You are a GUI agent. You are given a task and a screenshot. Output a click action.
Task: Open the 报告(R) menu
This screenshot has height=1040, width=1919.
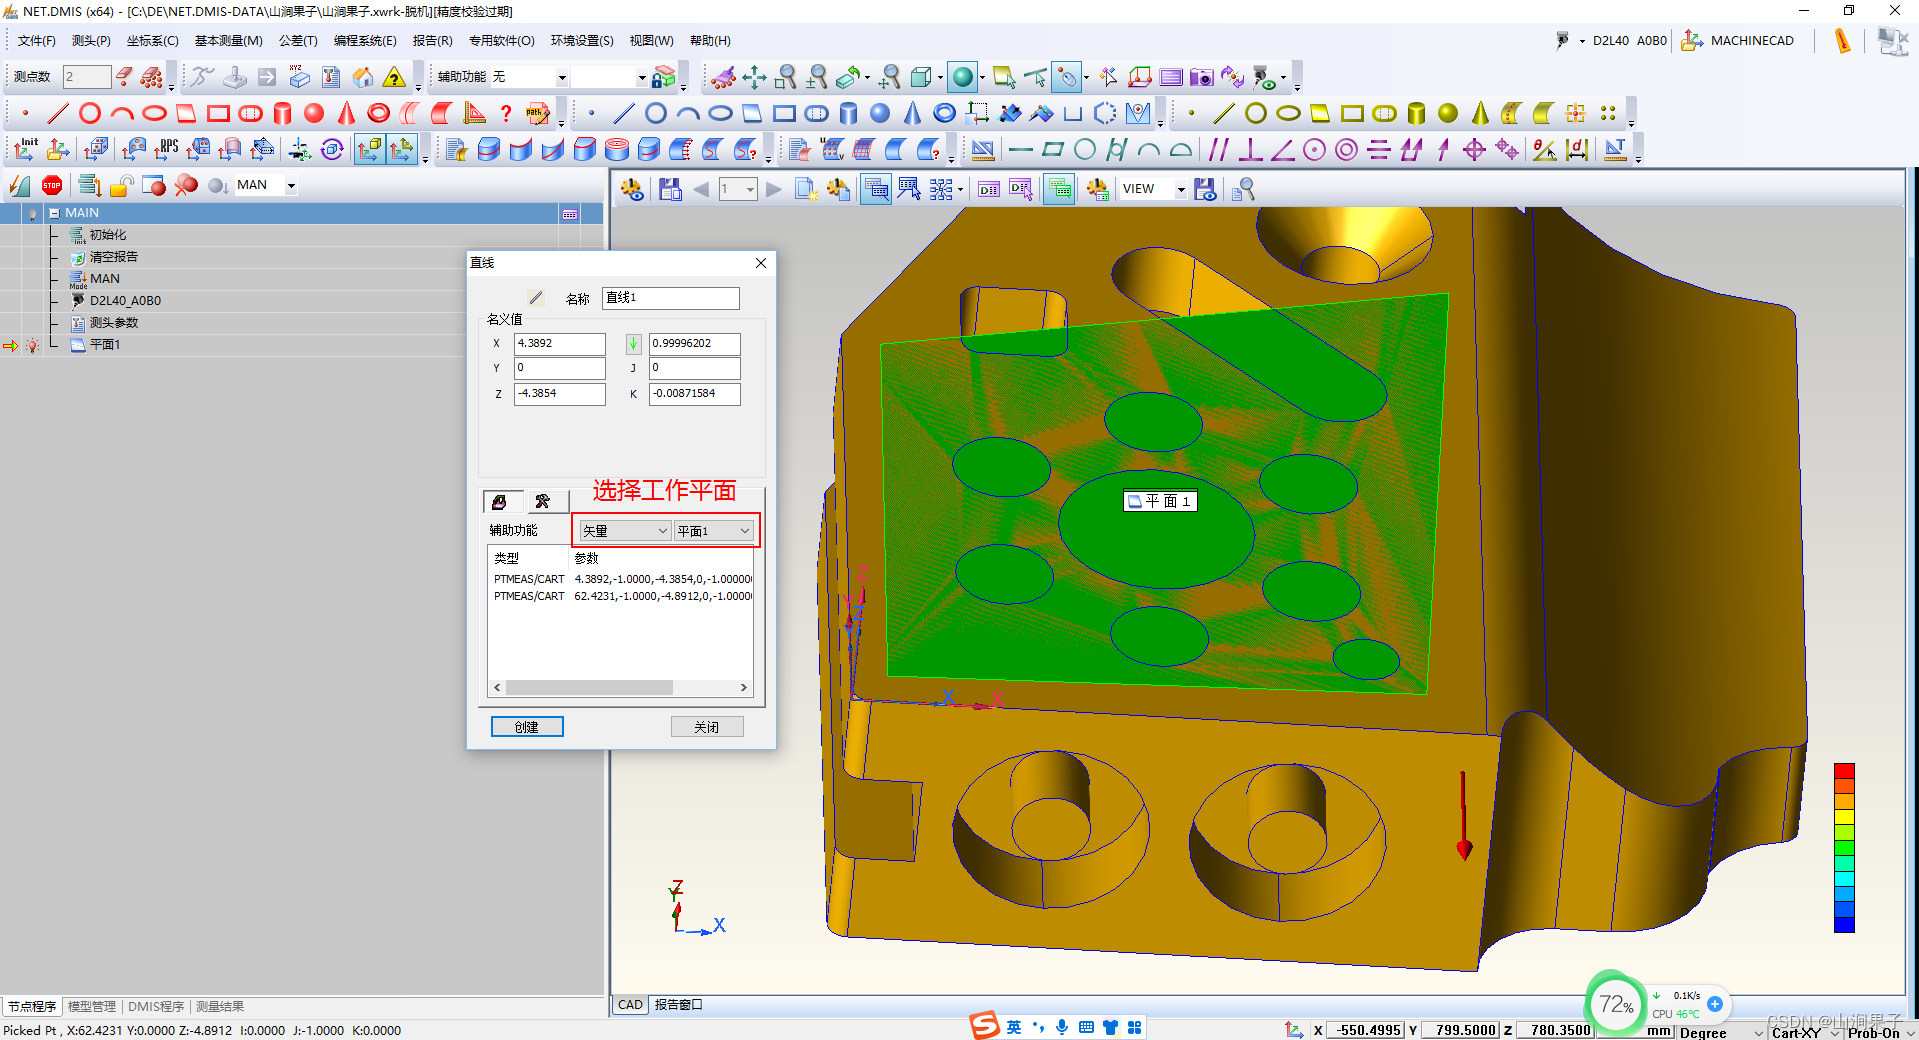click(432, 41)
